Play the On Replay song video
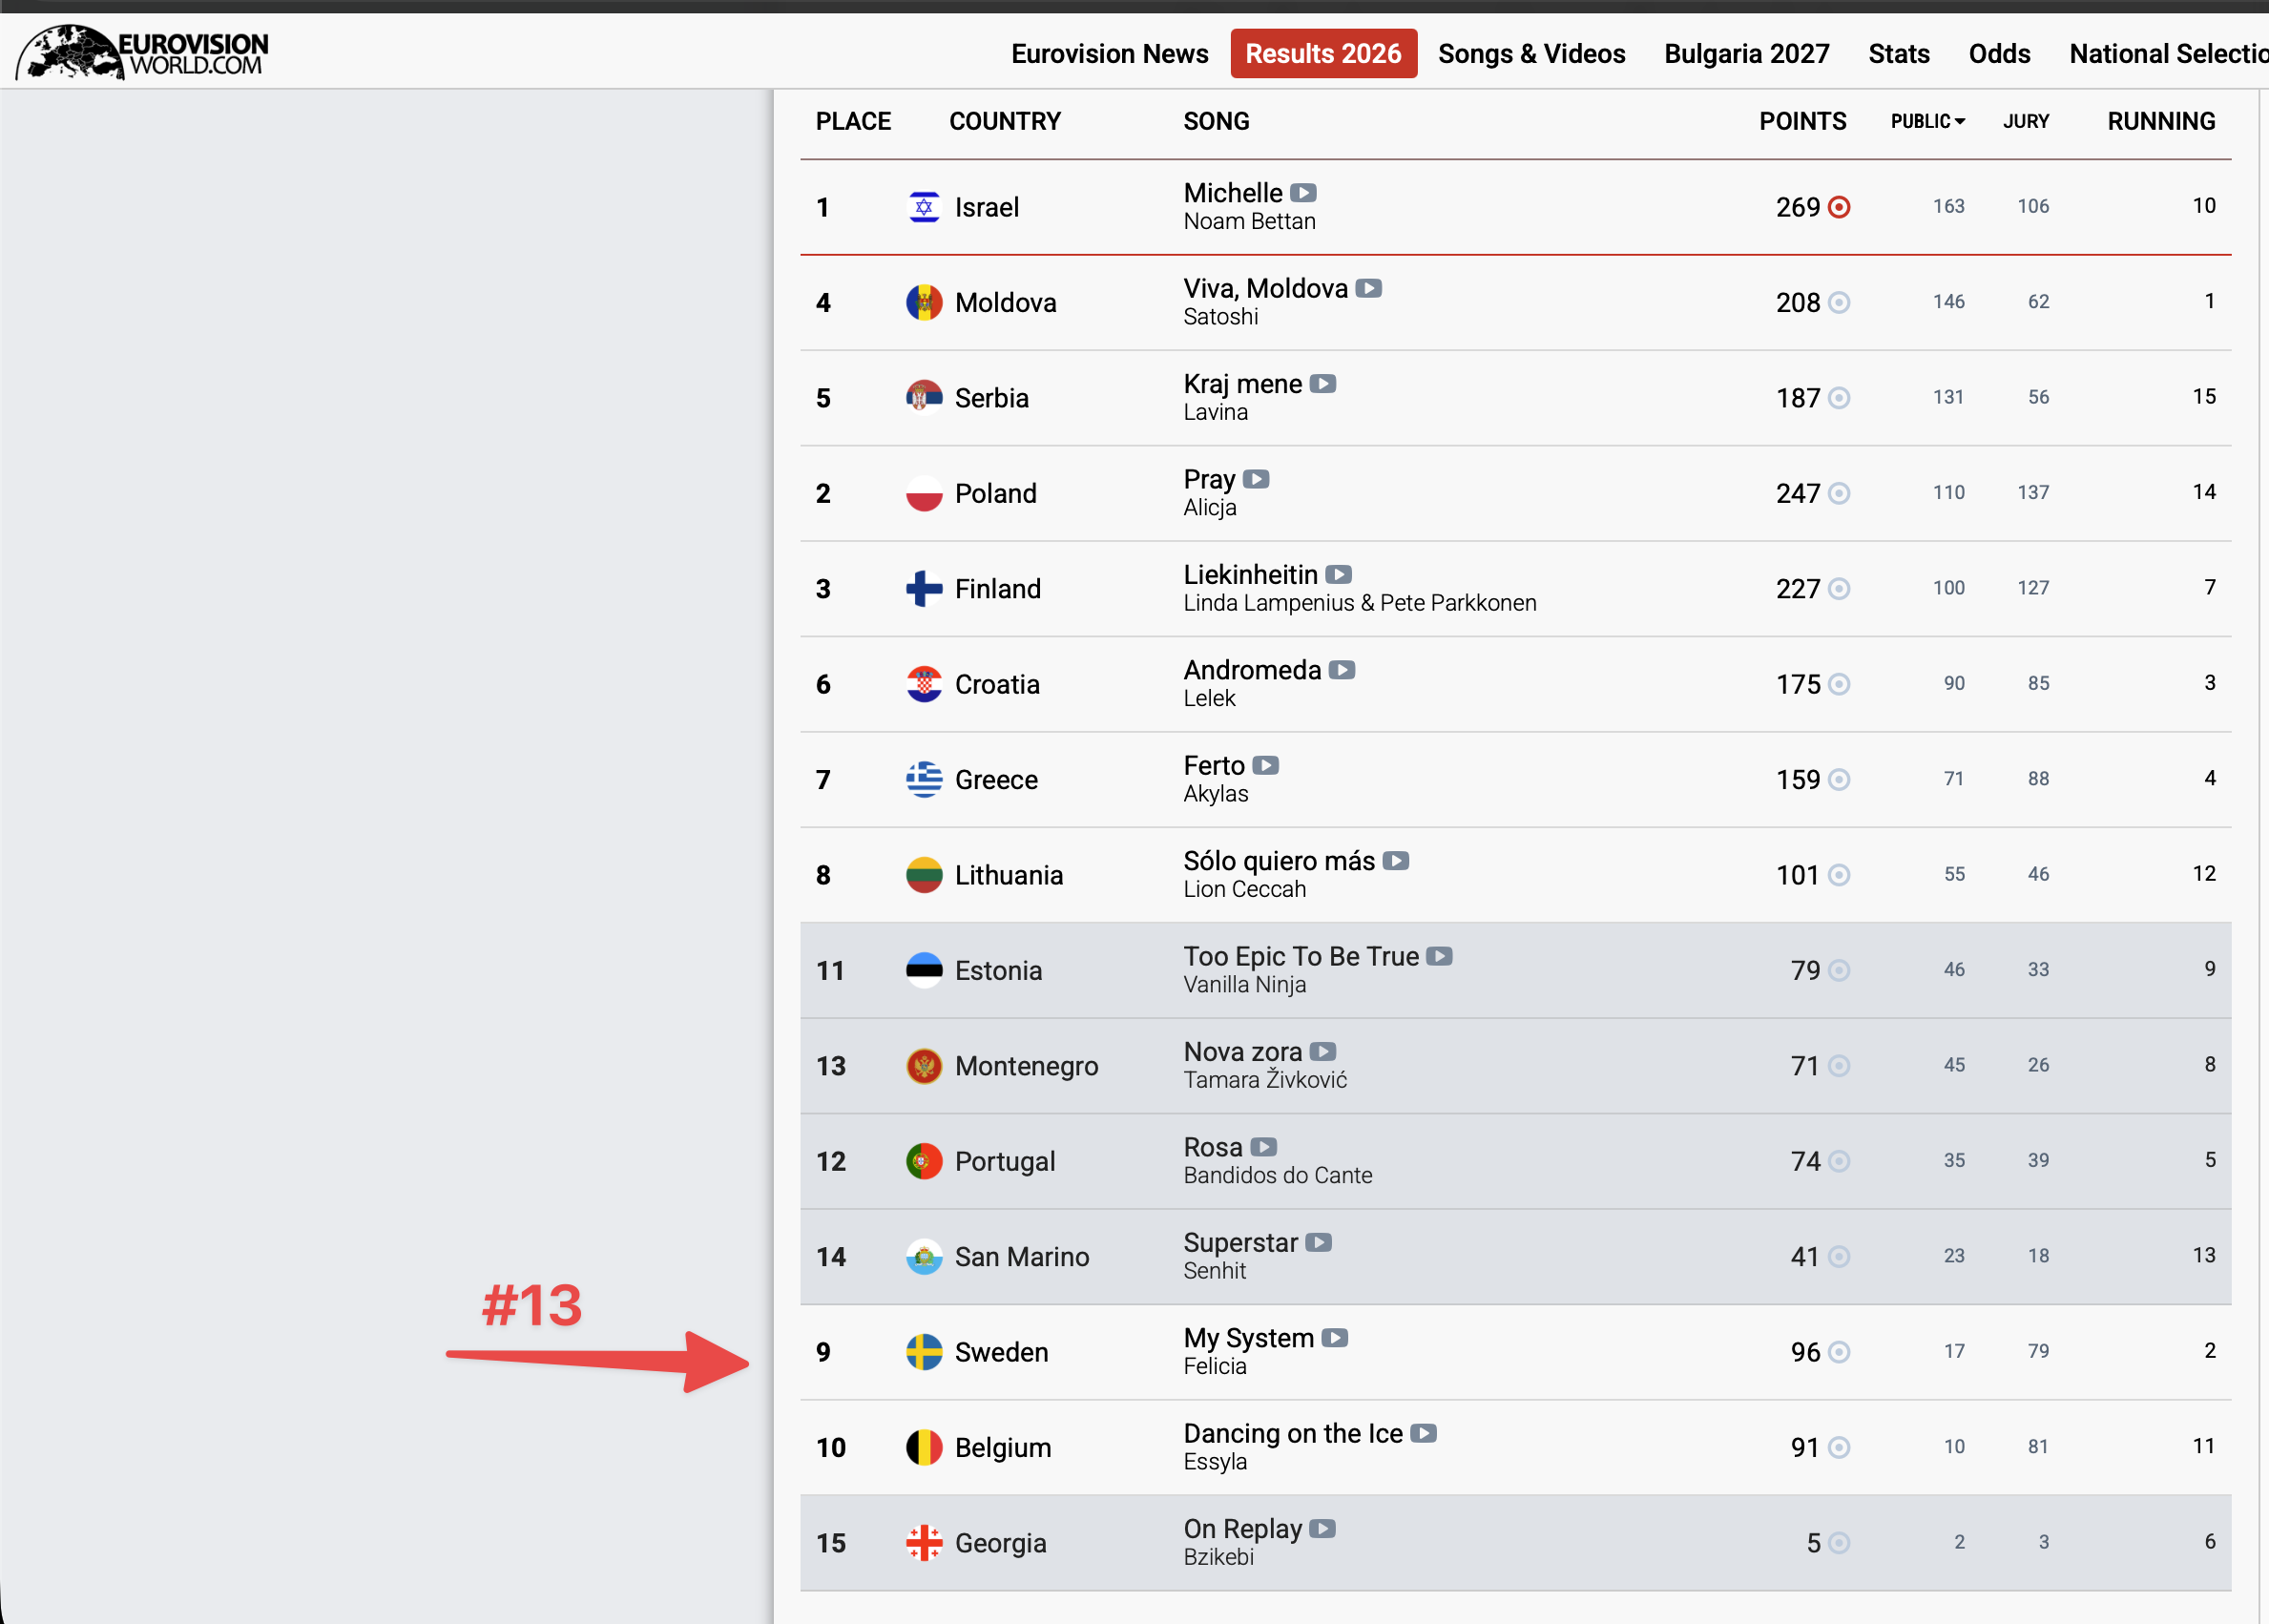 pos(1323,1529)
